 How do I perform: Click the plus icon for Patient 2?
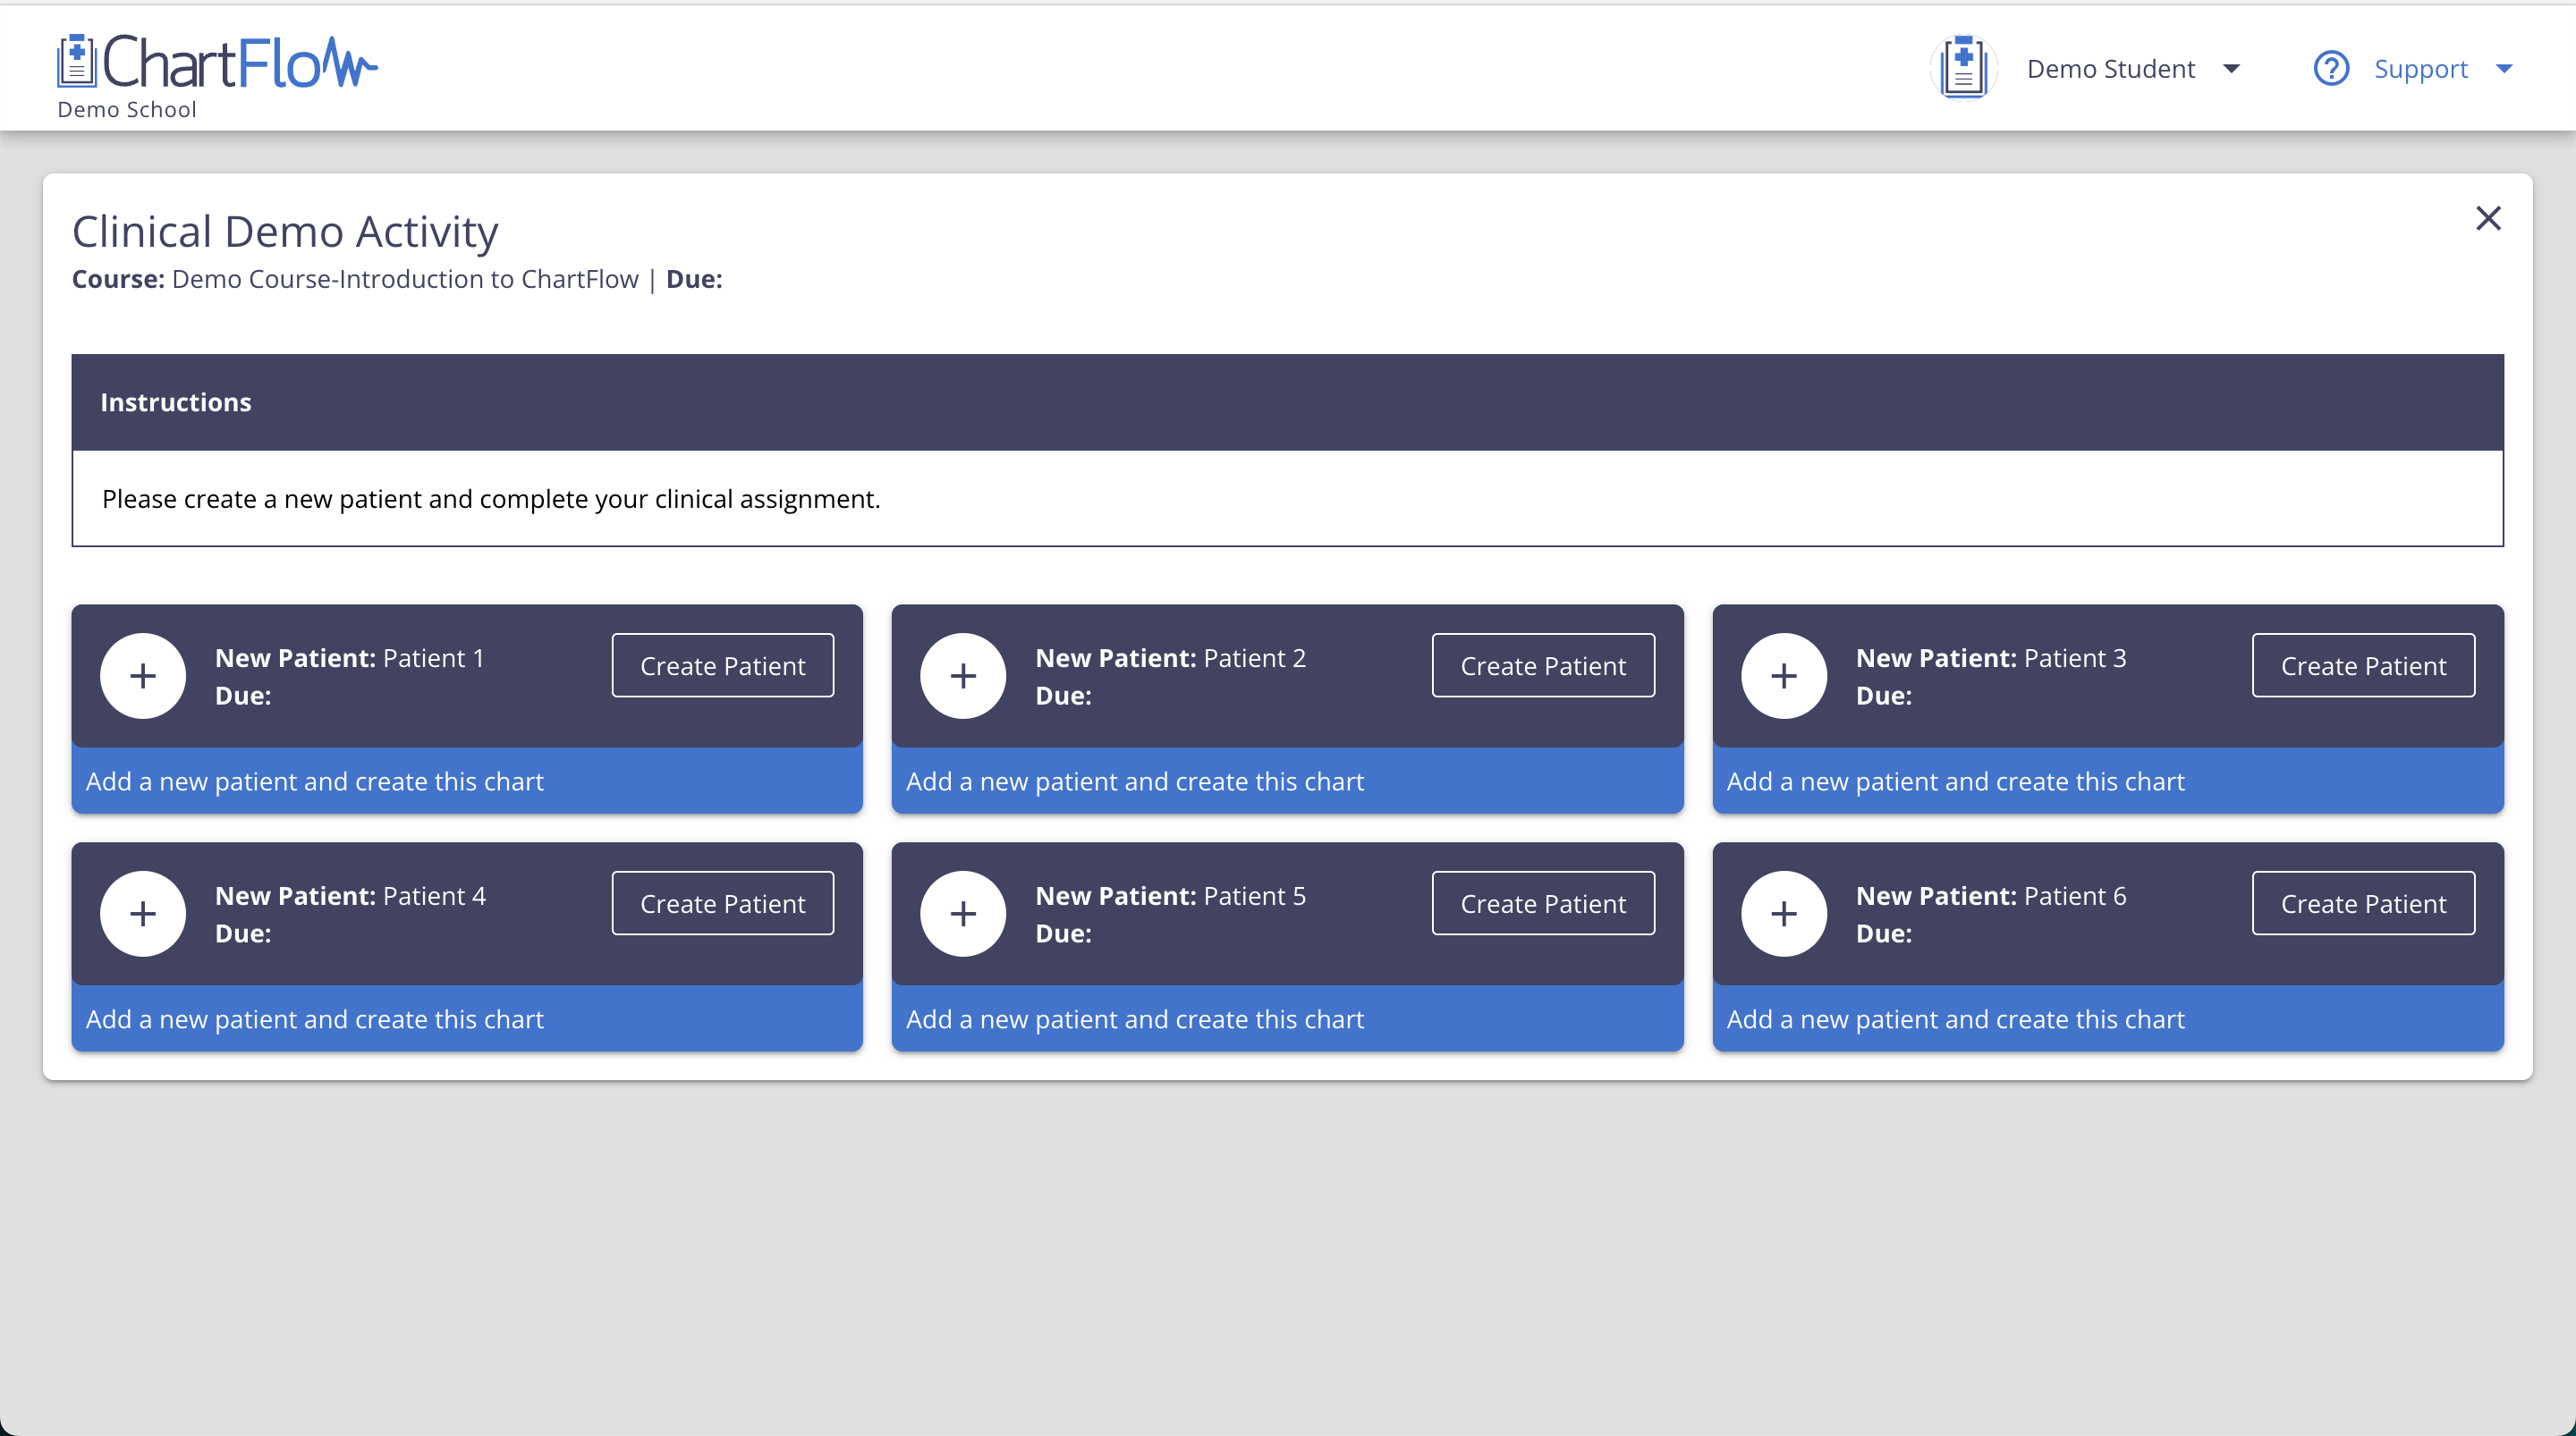(x=963, y=676)
